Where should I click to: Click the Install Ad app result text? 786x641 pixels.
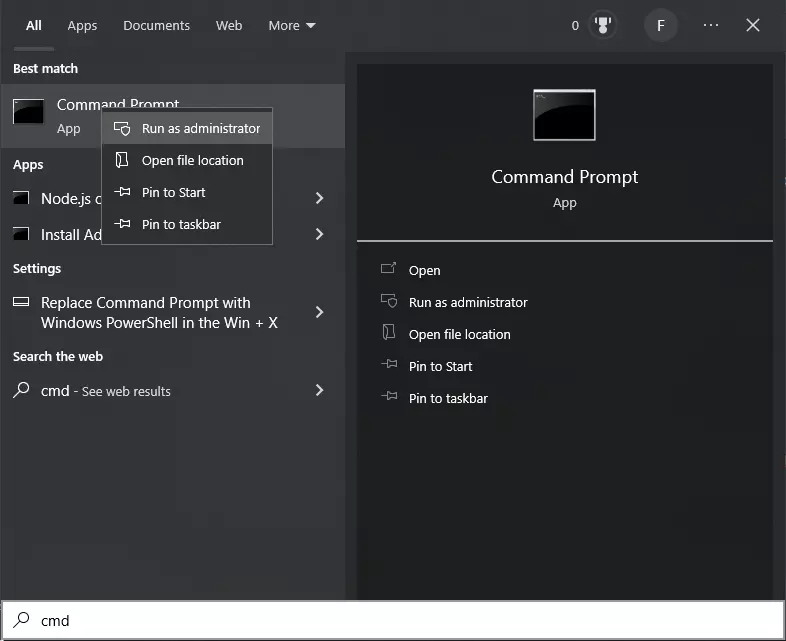pyautogui.click(x=71, y=235)
